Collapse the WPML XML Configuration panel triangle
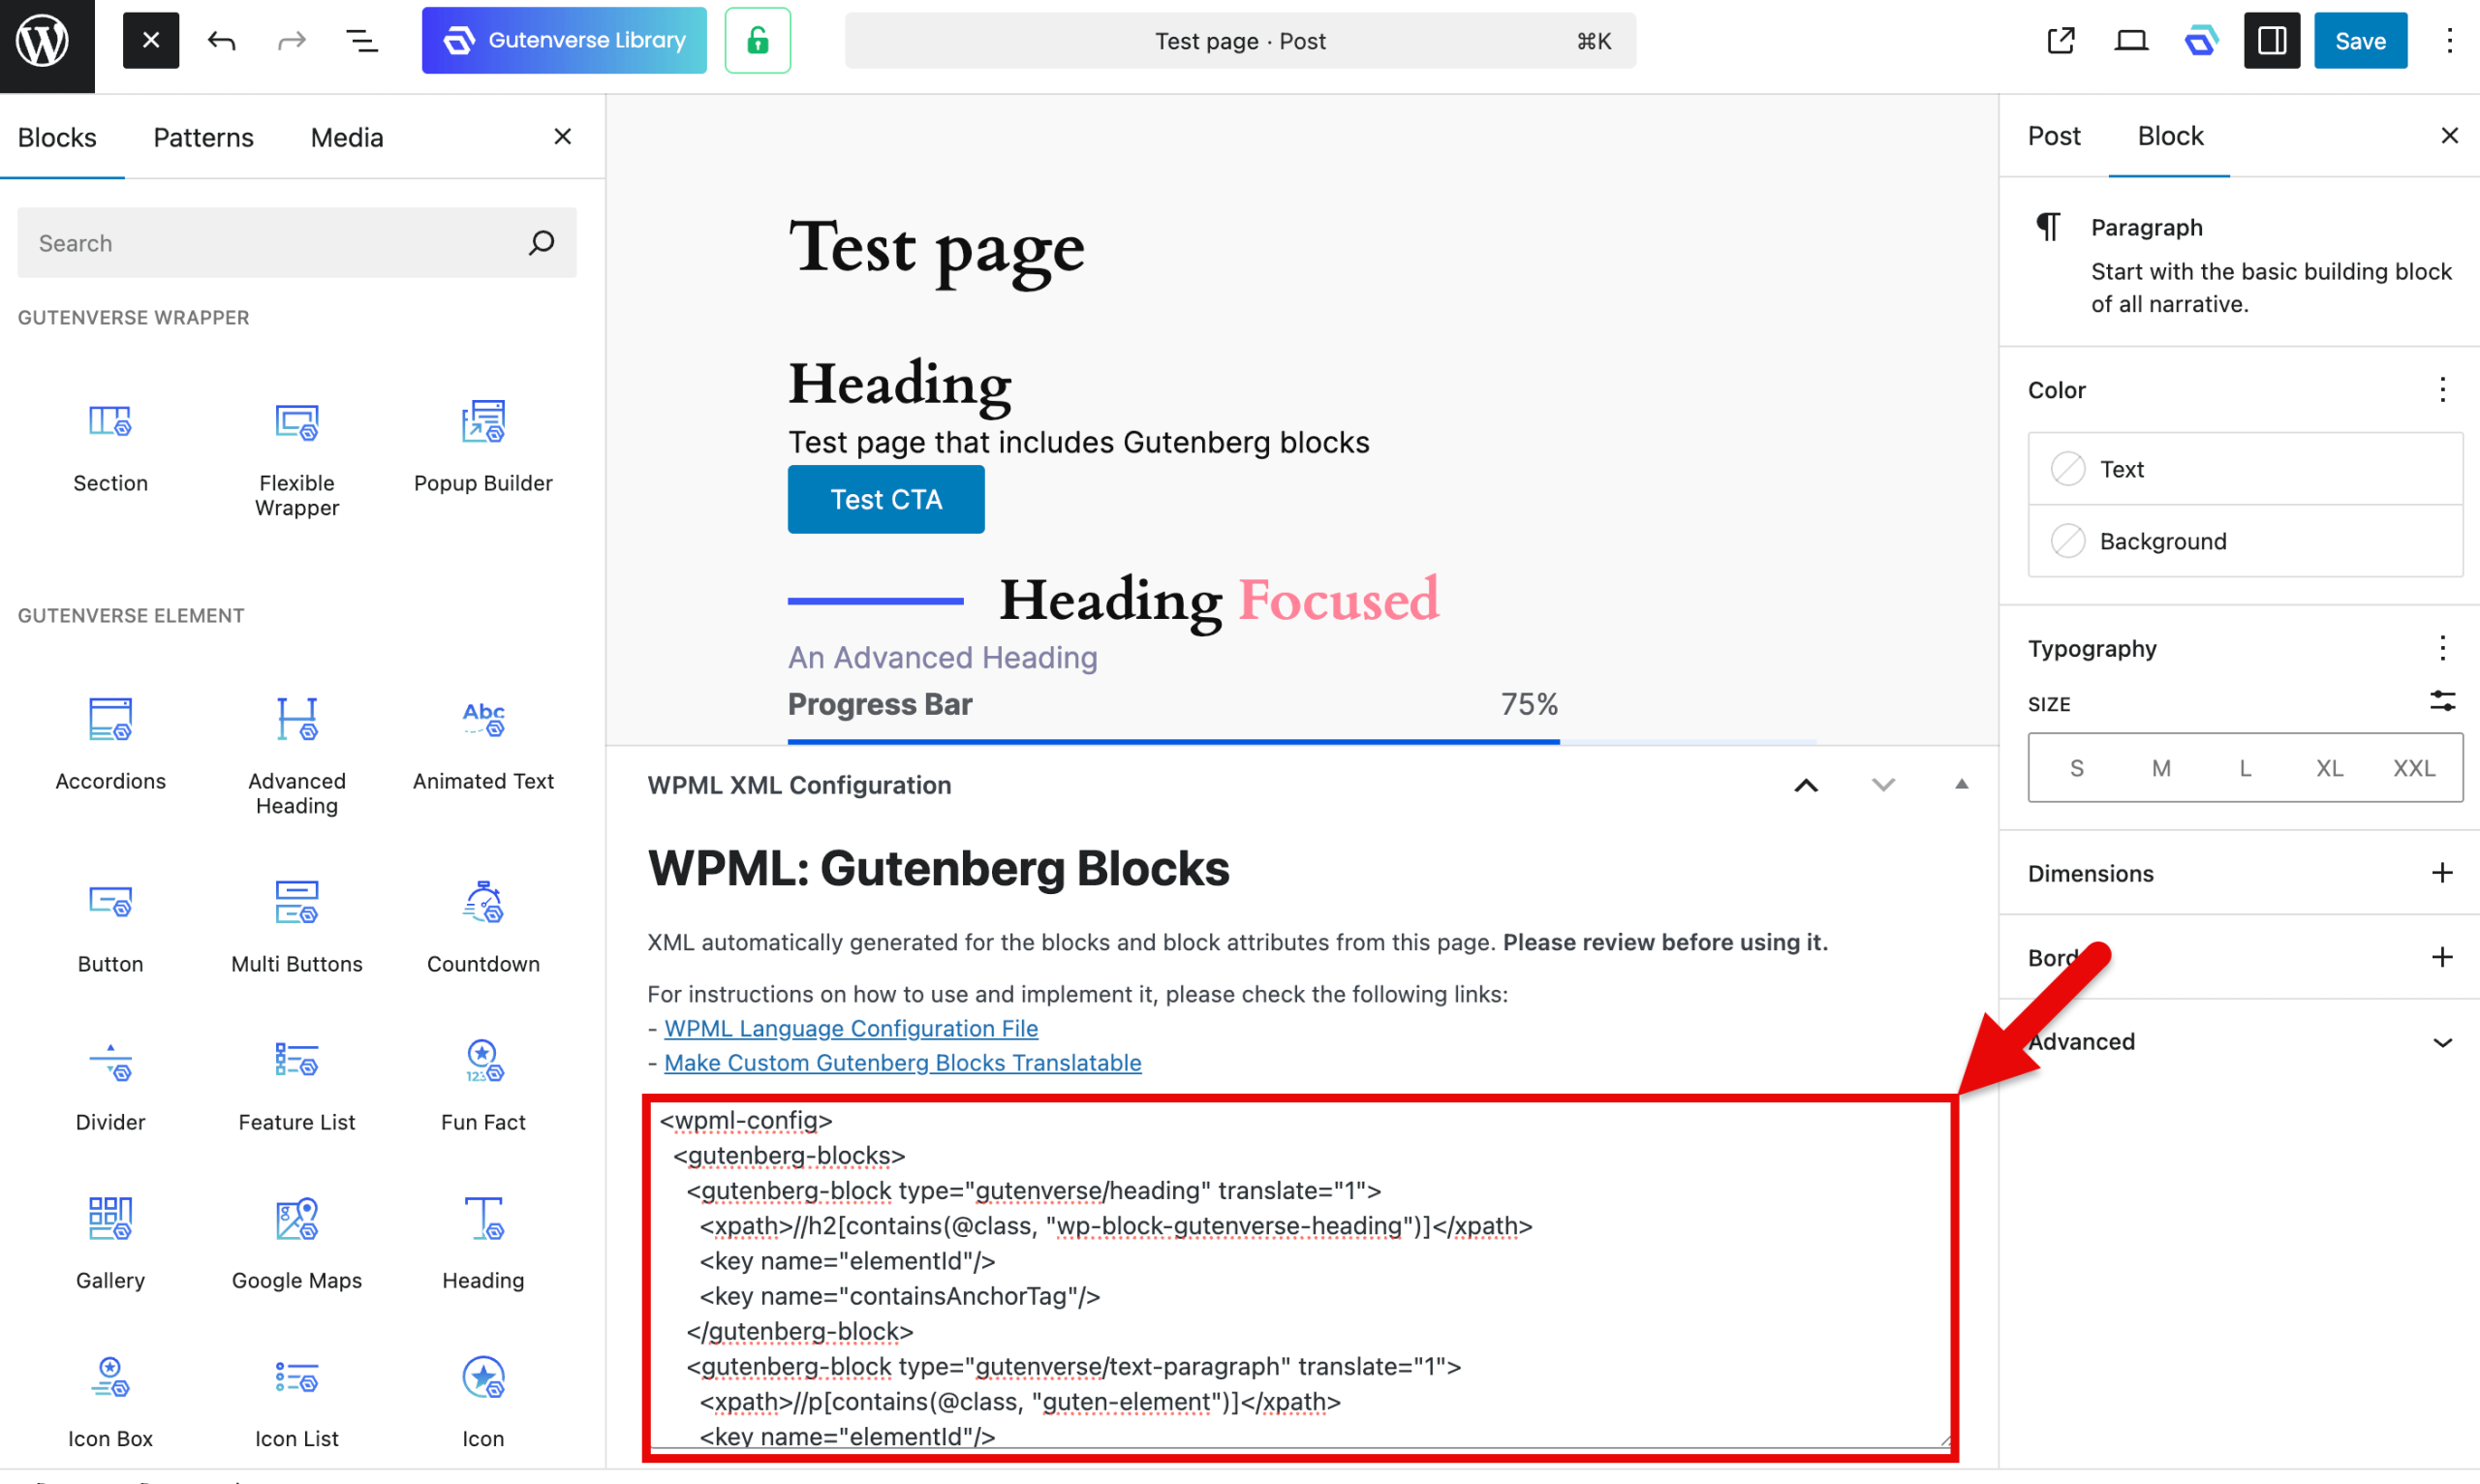Screen dimensions: 2480x1484 point(1961,784)
